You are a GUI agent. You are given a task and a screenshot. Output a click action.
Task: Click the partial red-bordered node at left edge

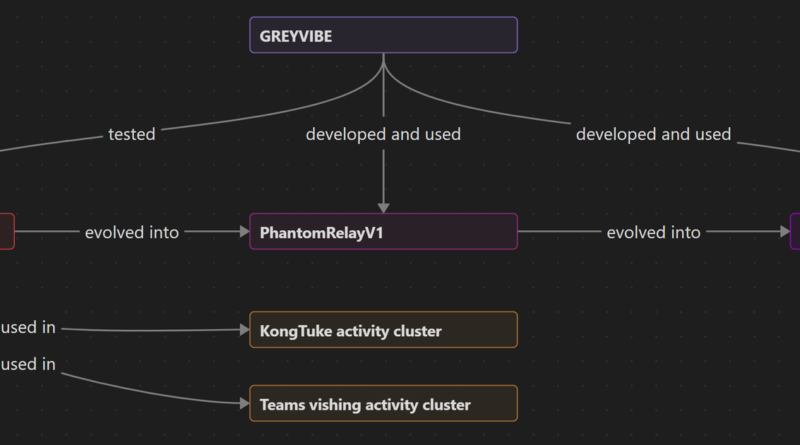[x=7, y=232]
